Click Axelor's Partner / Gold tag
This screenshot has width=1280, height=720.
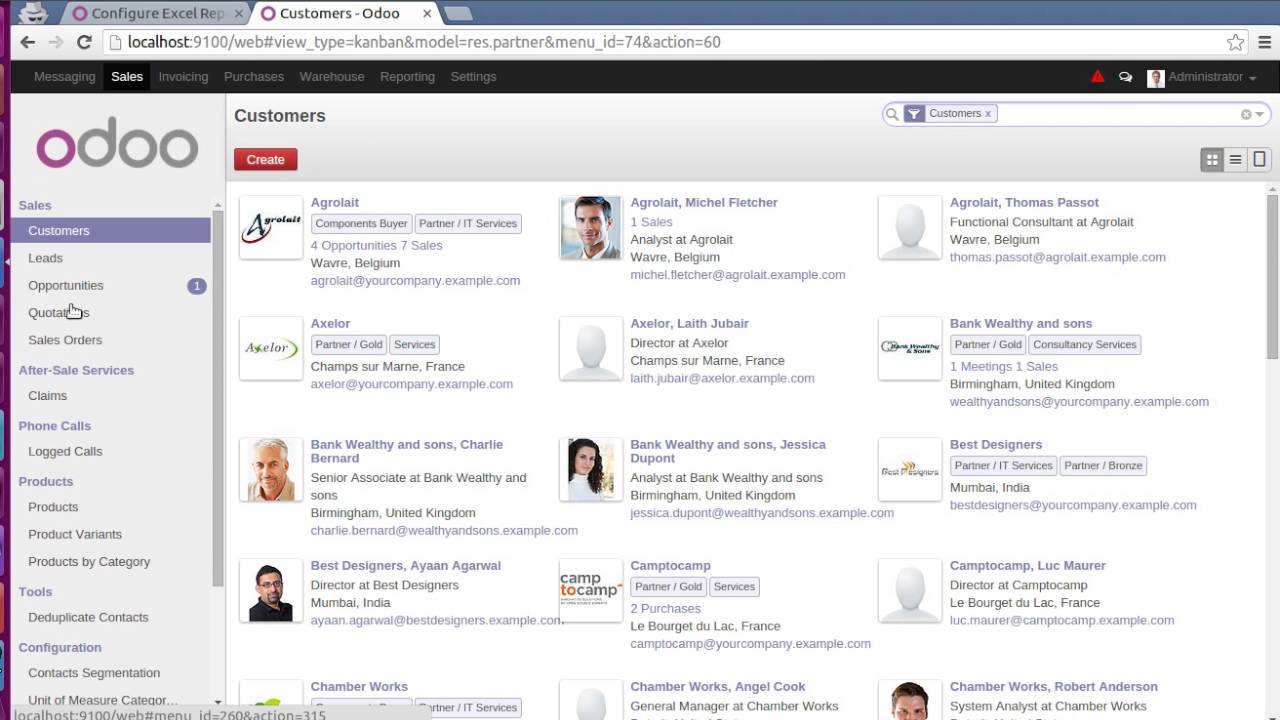[x=349, y=345]
